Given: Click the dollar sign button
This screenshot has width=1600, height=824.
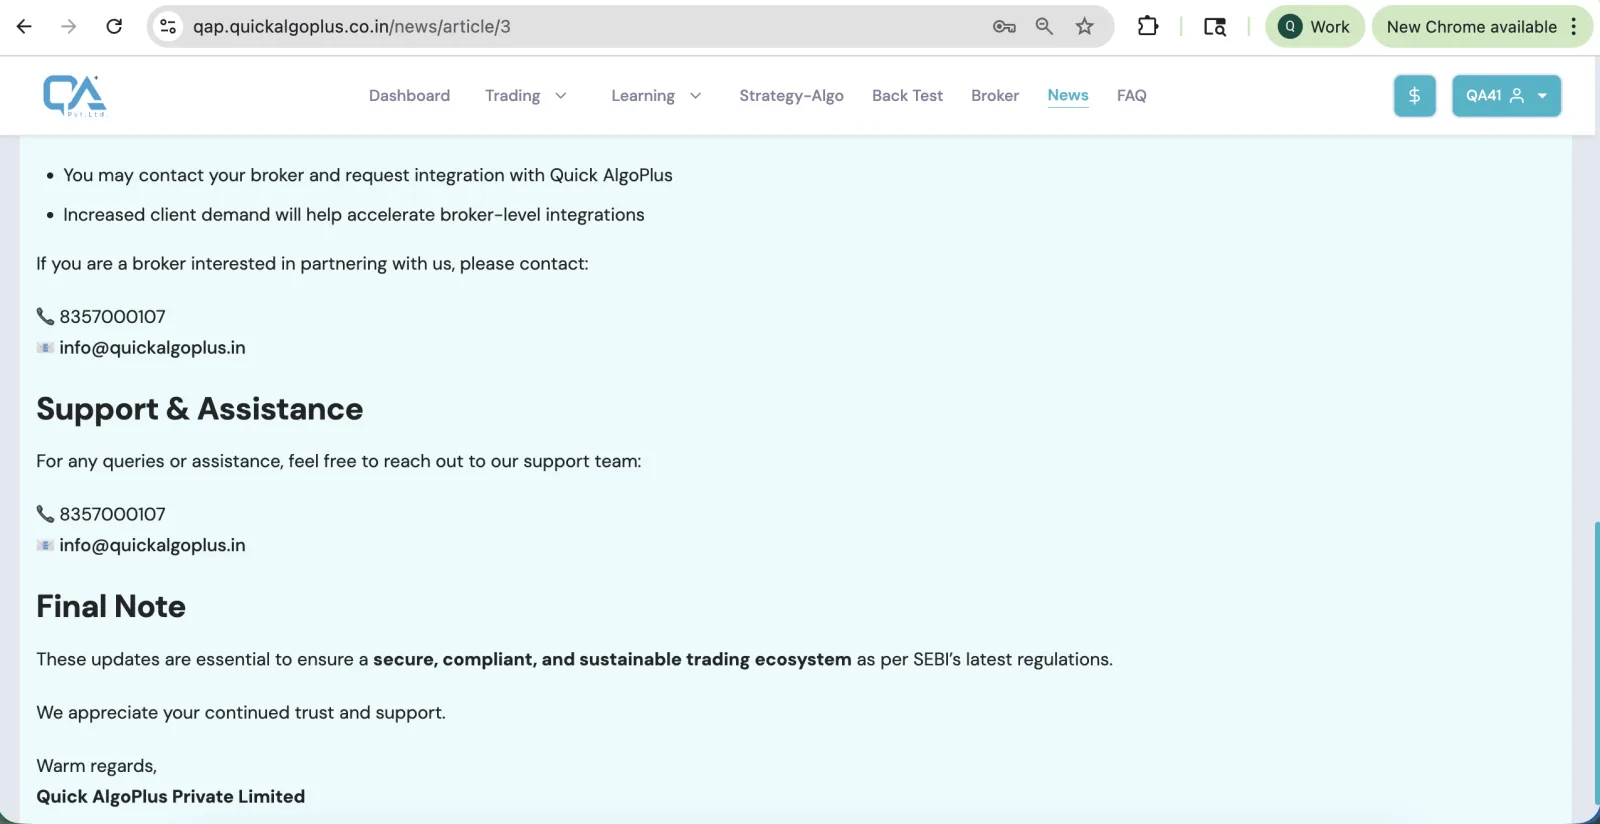Looking at the screenshot, I should tap(1415, 96).
